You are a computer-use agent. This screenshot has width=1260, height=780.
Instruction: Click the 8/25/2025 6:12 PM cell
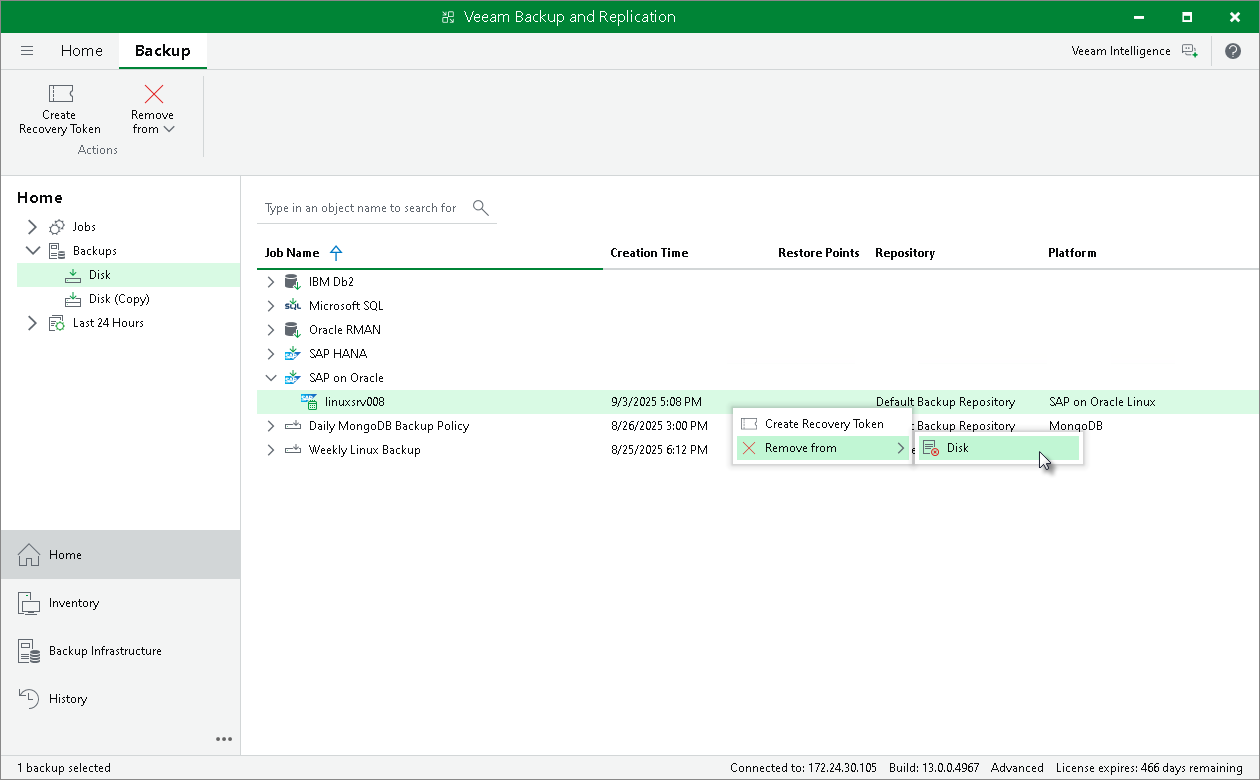[x=659, y=450]
